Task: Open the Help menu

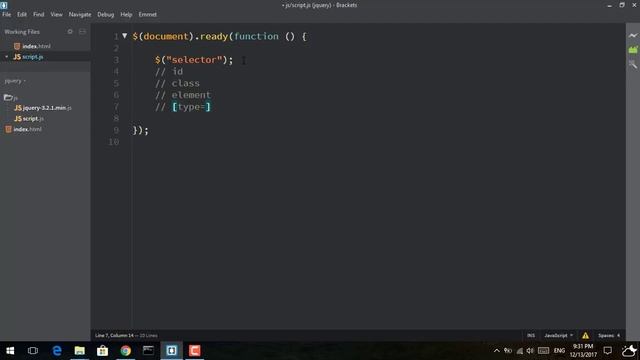Action: click(x=126, y=14)
